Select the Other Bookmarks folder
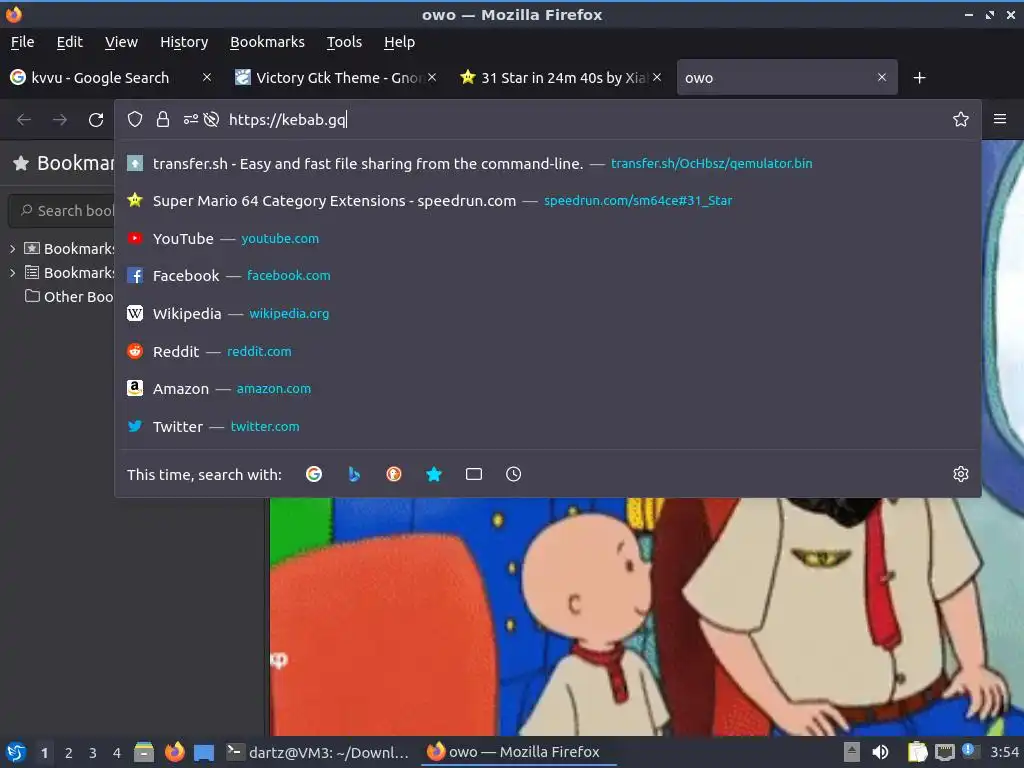The height and width of the screenshot is (768, 1024). [x=69, y=296]
